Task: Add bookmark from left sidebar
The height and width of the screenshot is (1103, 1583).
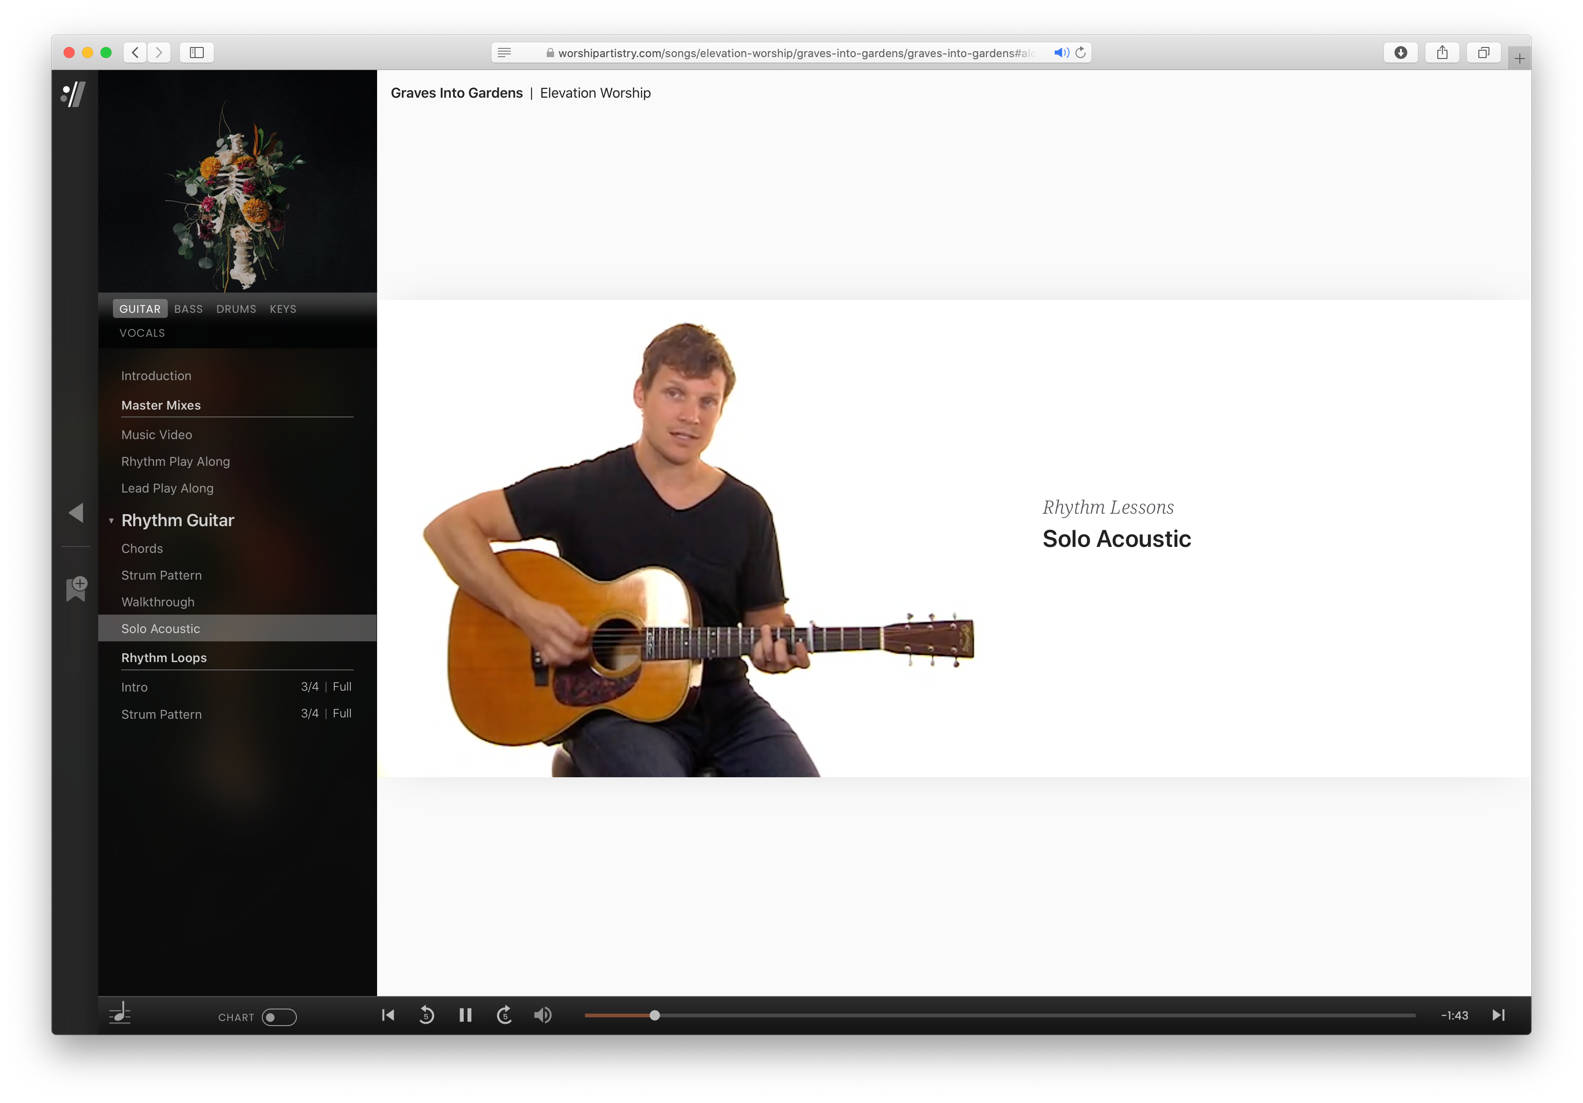Action: tap(76, 588)
